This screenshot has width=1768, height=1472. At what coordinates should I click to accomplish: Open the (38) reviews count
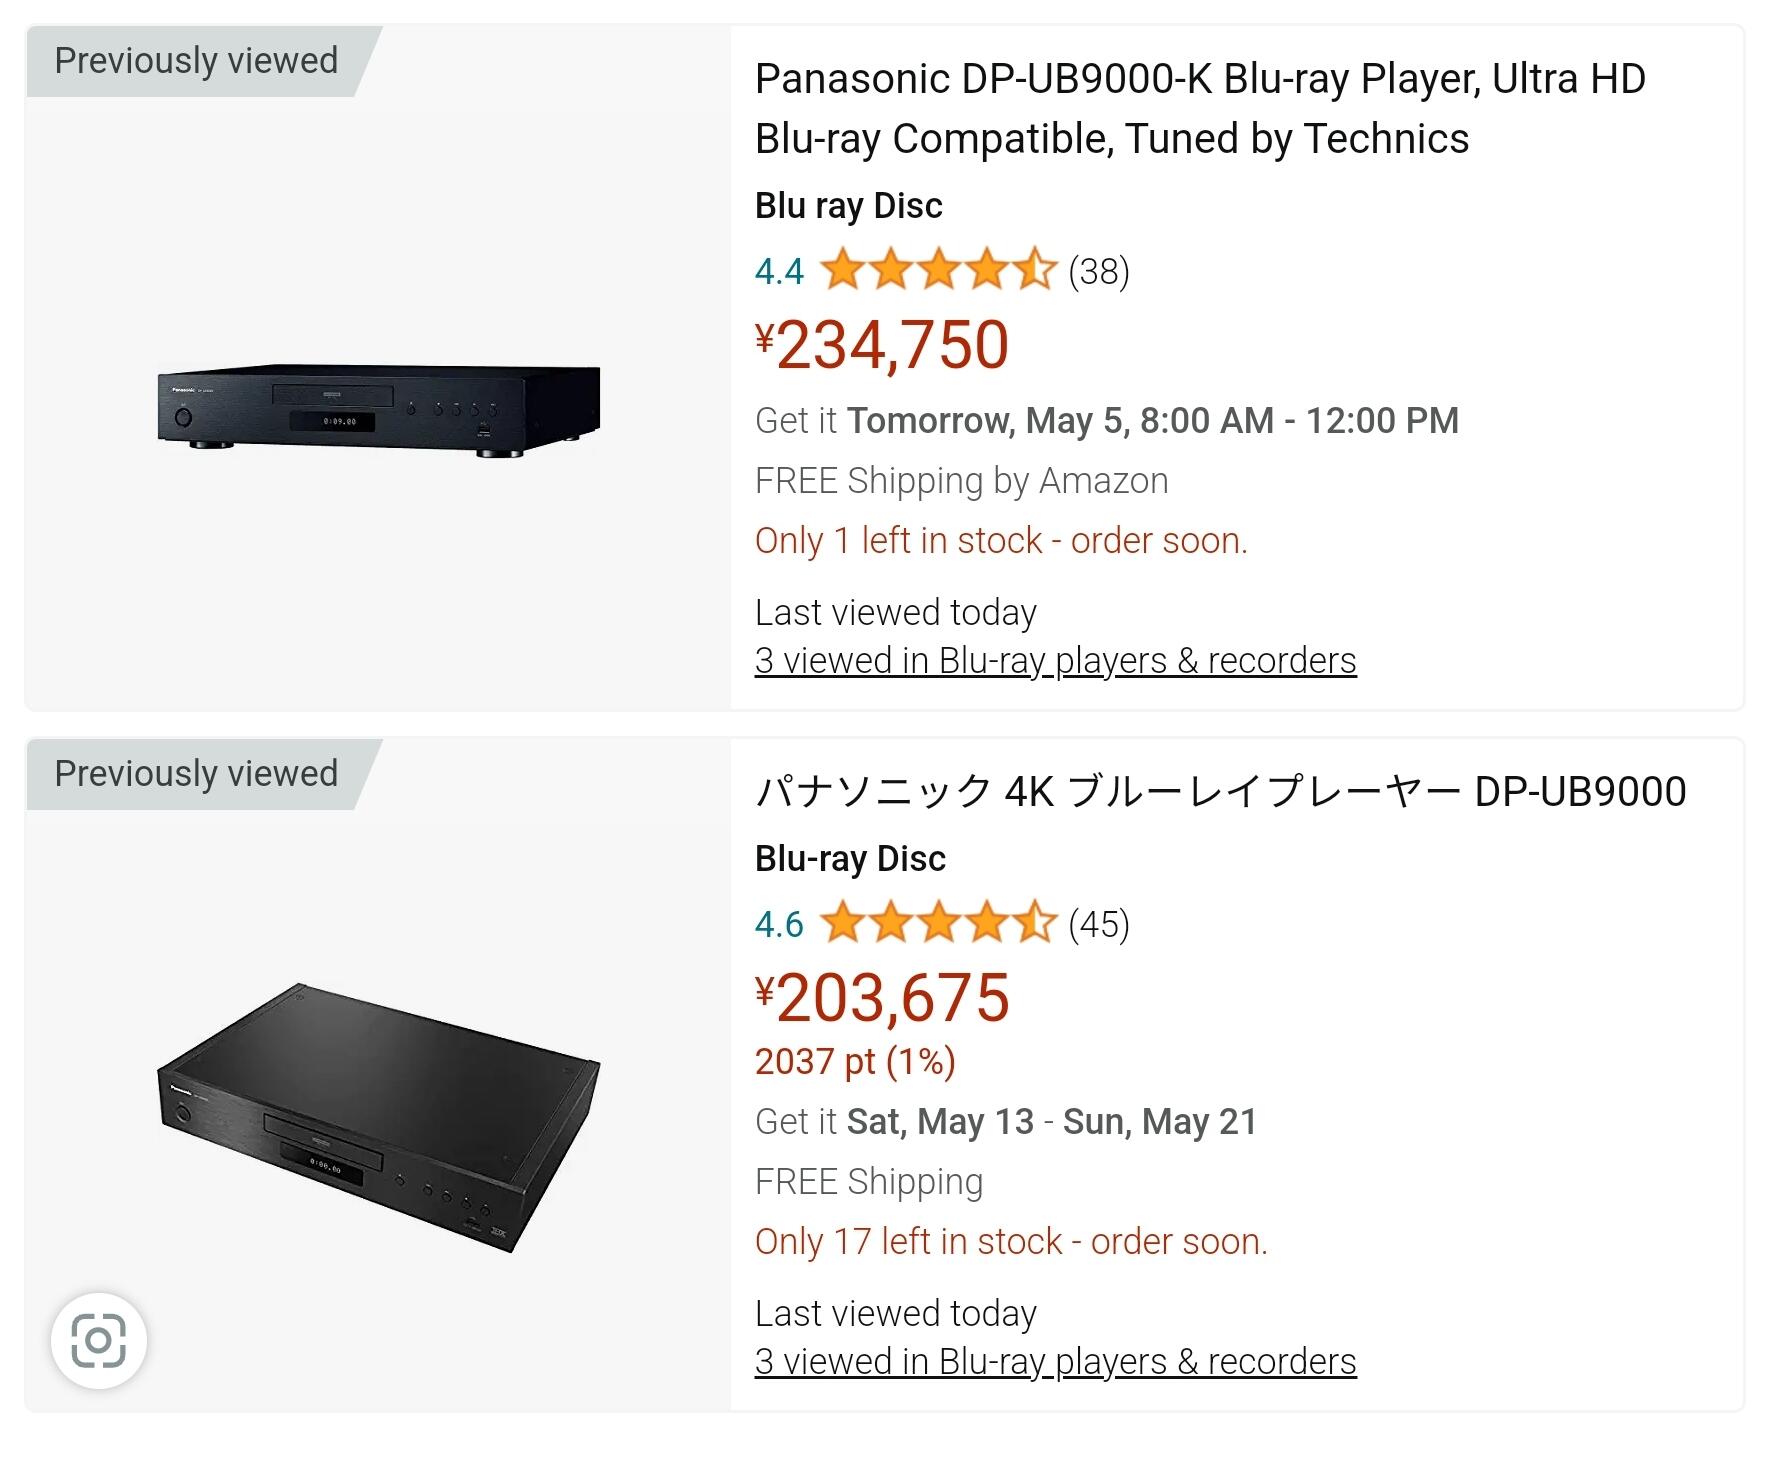pyautogui.click(x=1098, y=271)
